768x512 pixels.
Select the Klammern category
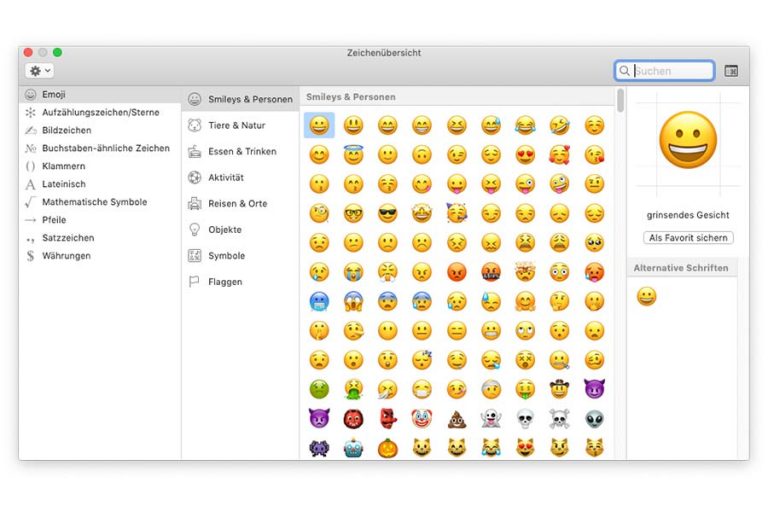(x=100, y=166)
